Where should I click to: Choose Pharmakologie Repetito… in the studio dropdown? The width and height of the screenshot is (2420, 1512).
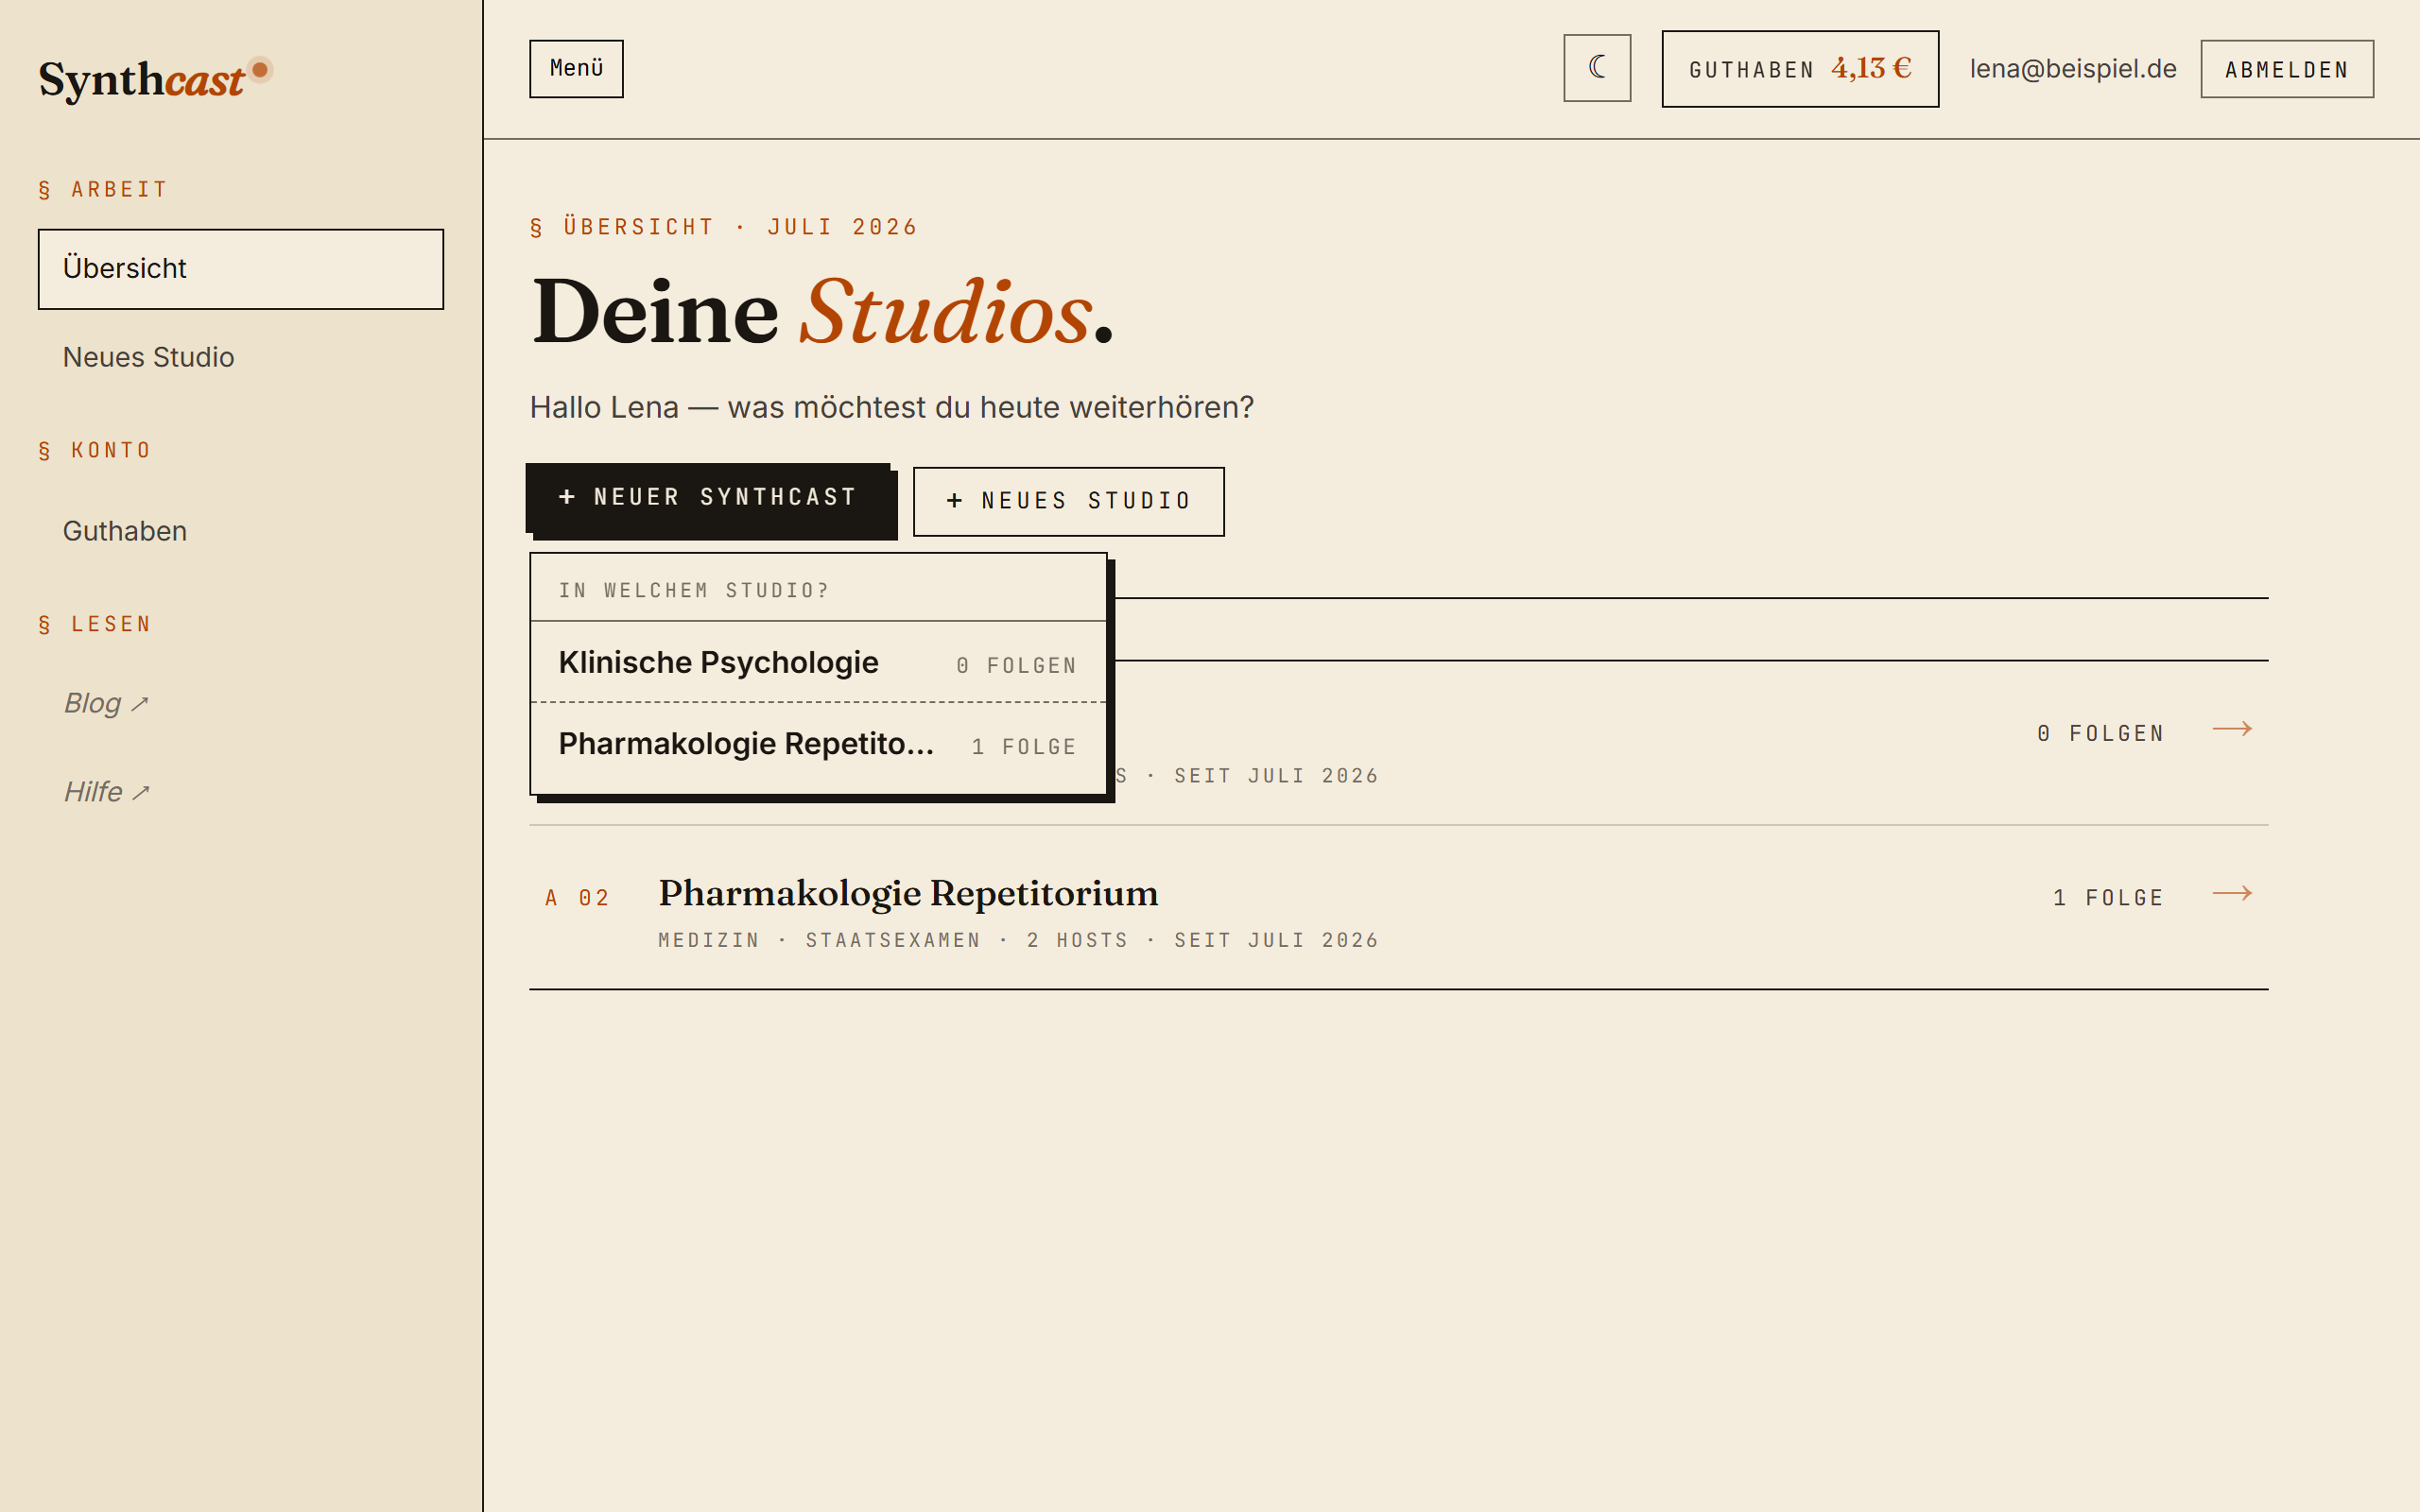818,744
